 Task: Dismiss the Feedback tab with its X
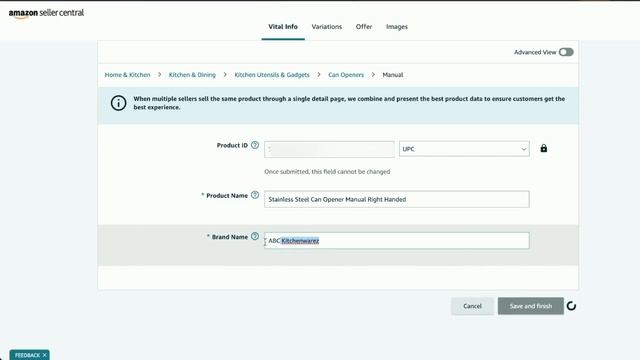click(x=44, y=355)
